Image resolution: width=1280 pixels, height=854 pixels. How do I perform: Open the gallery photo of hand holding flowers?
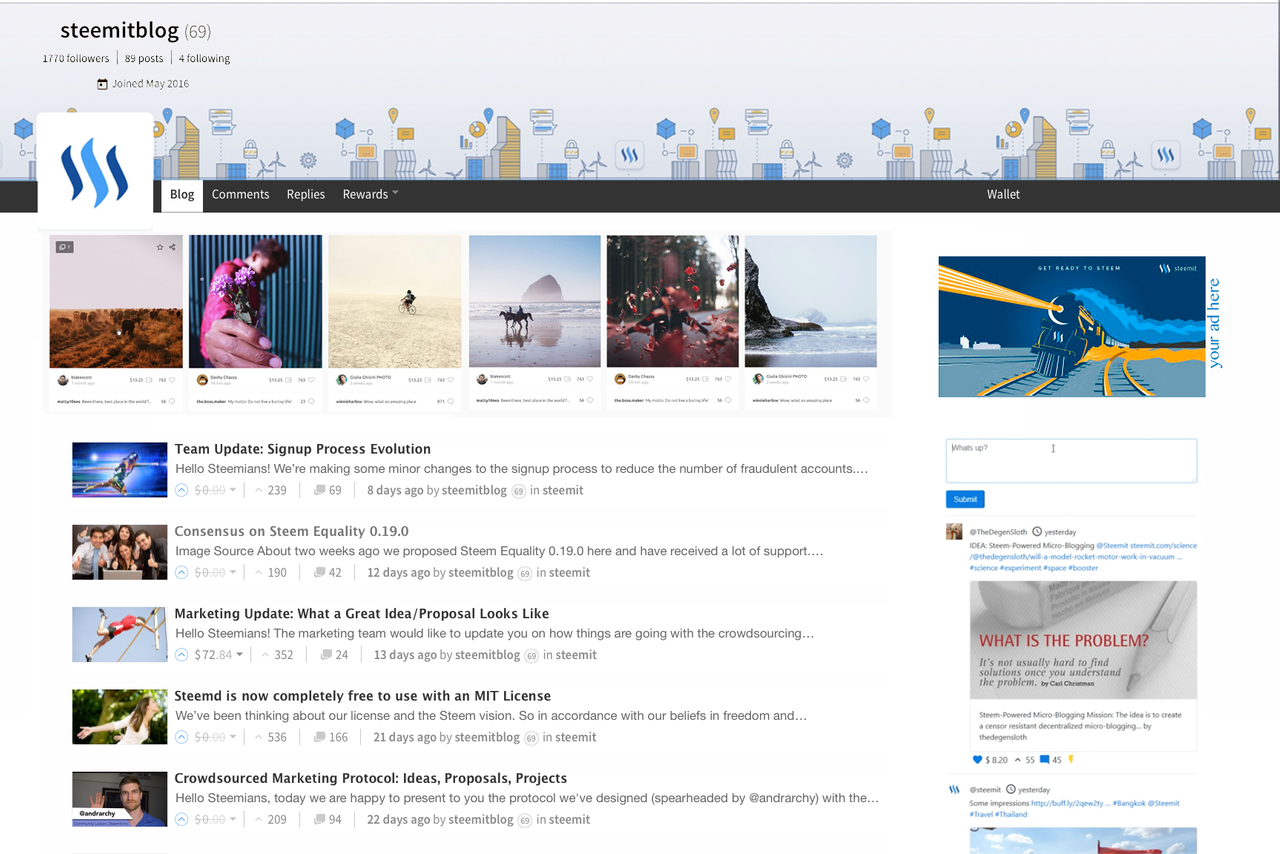255,301
